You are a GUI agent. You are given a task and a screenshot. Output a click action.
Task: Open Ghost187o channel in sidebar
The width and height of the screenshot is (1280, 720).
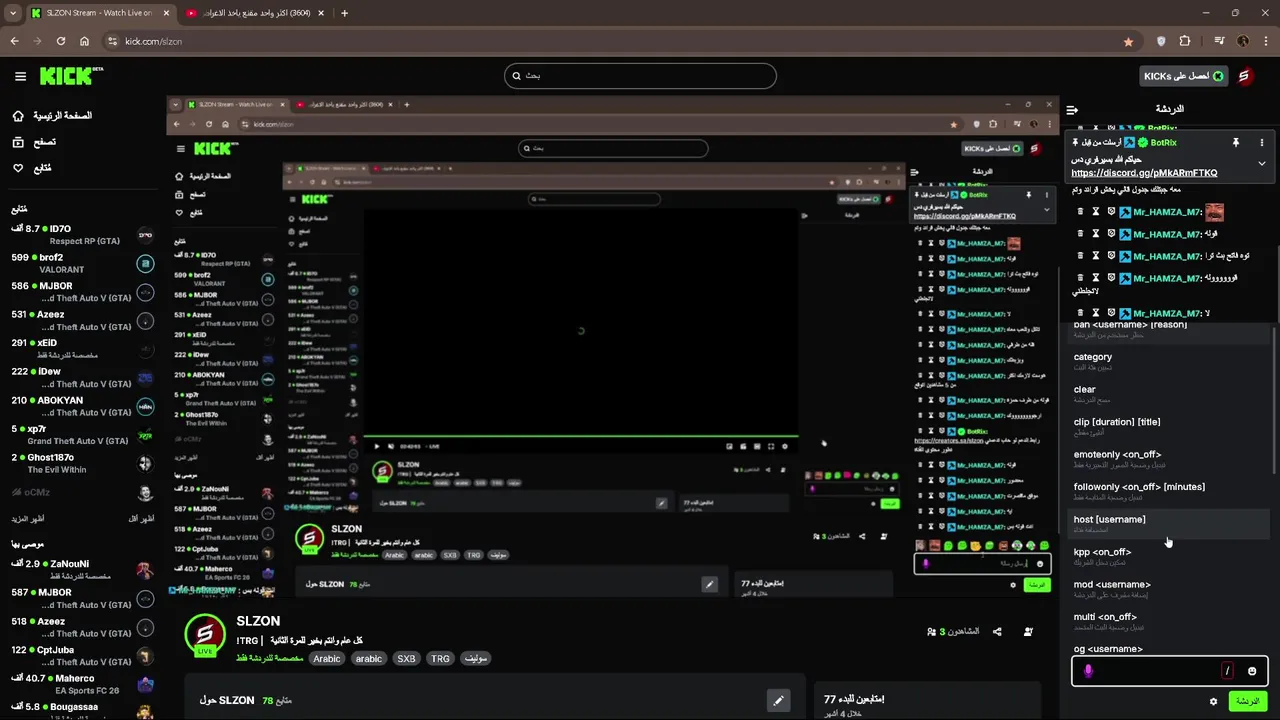(x=82, y=463)
